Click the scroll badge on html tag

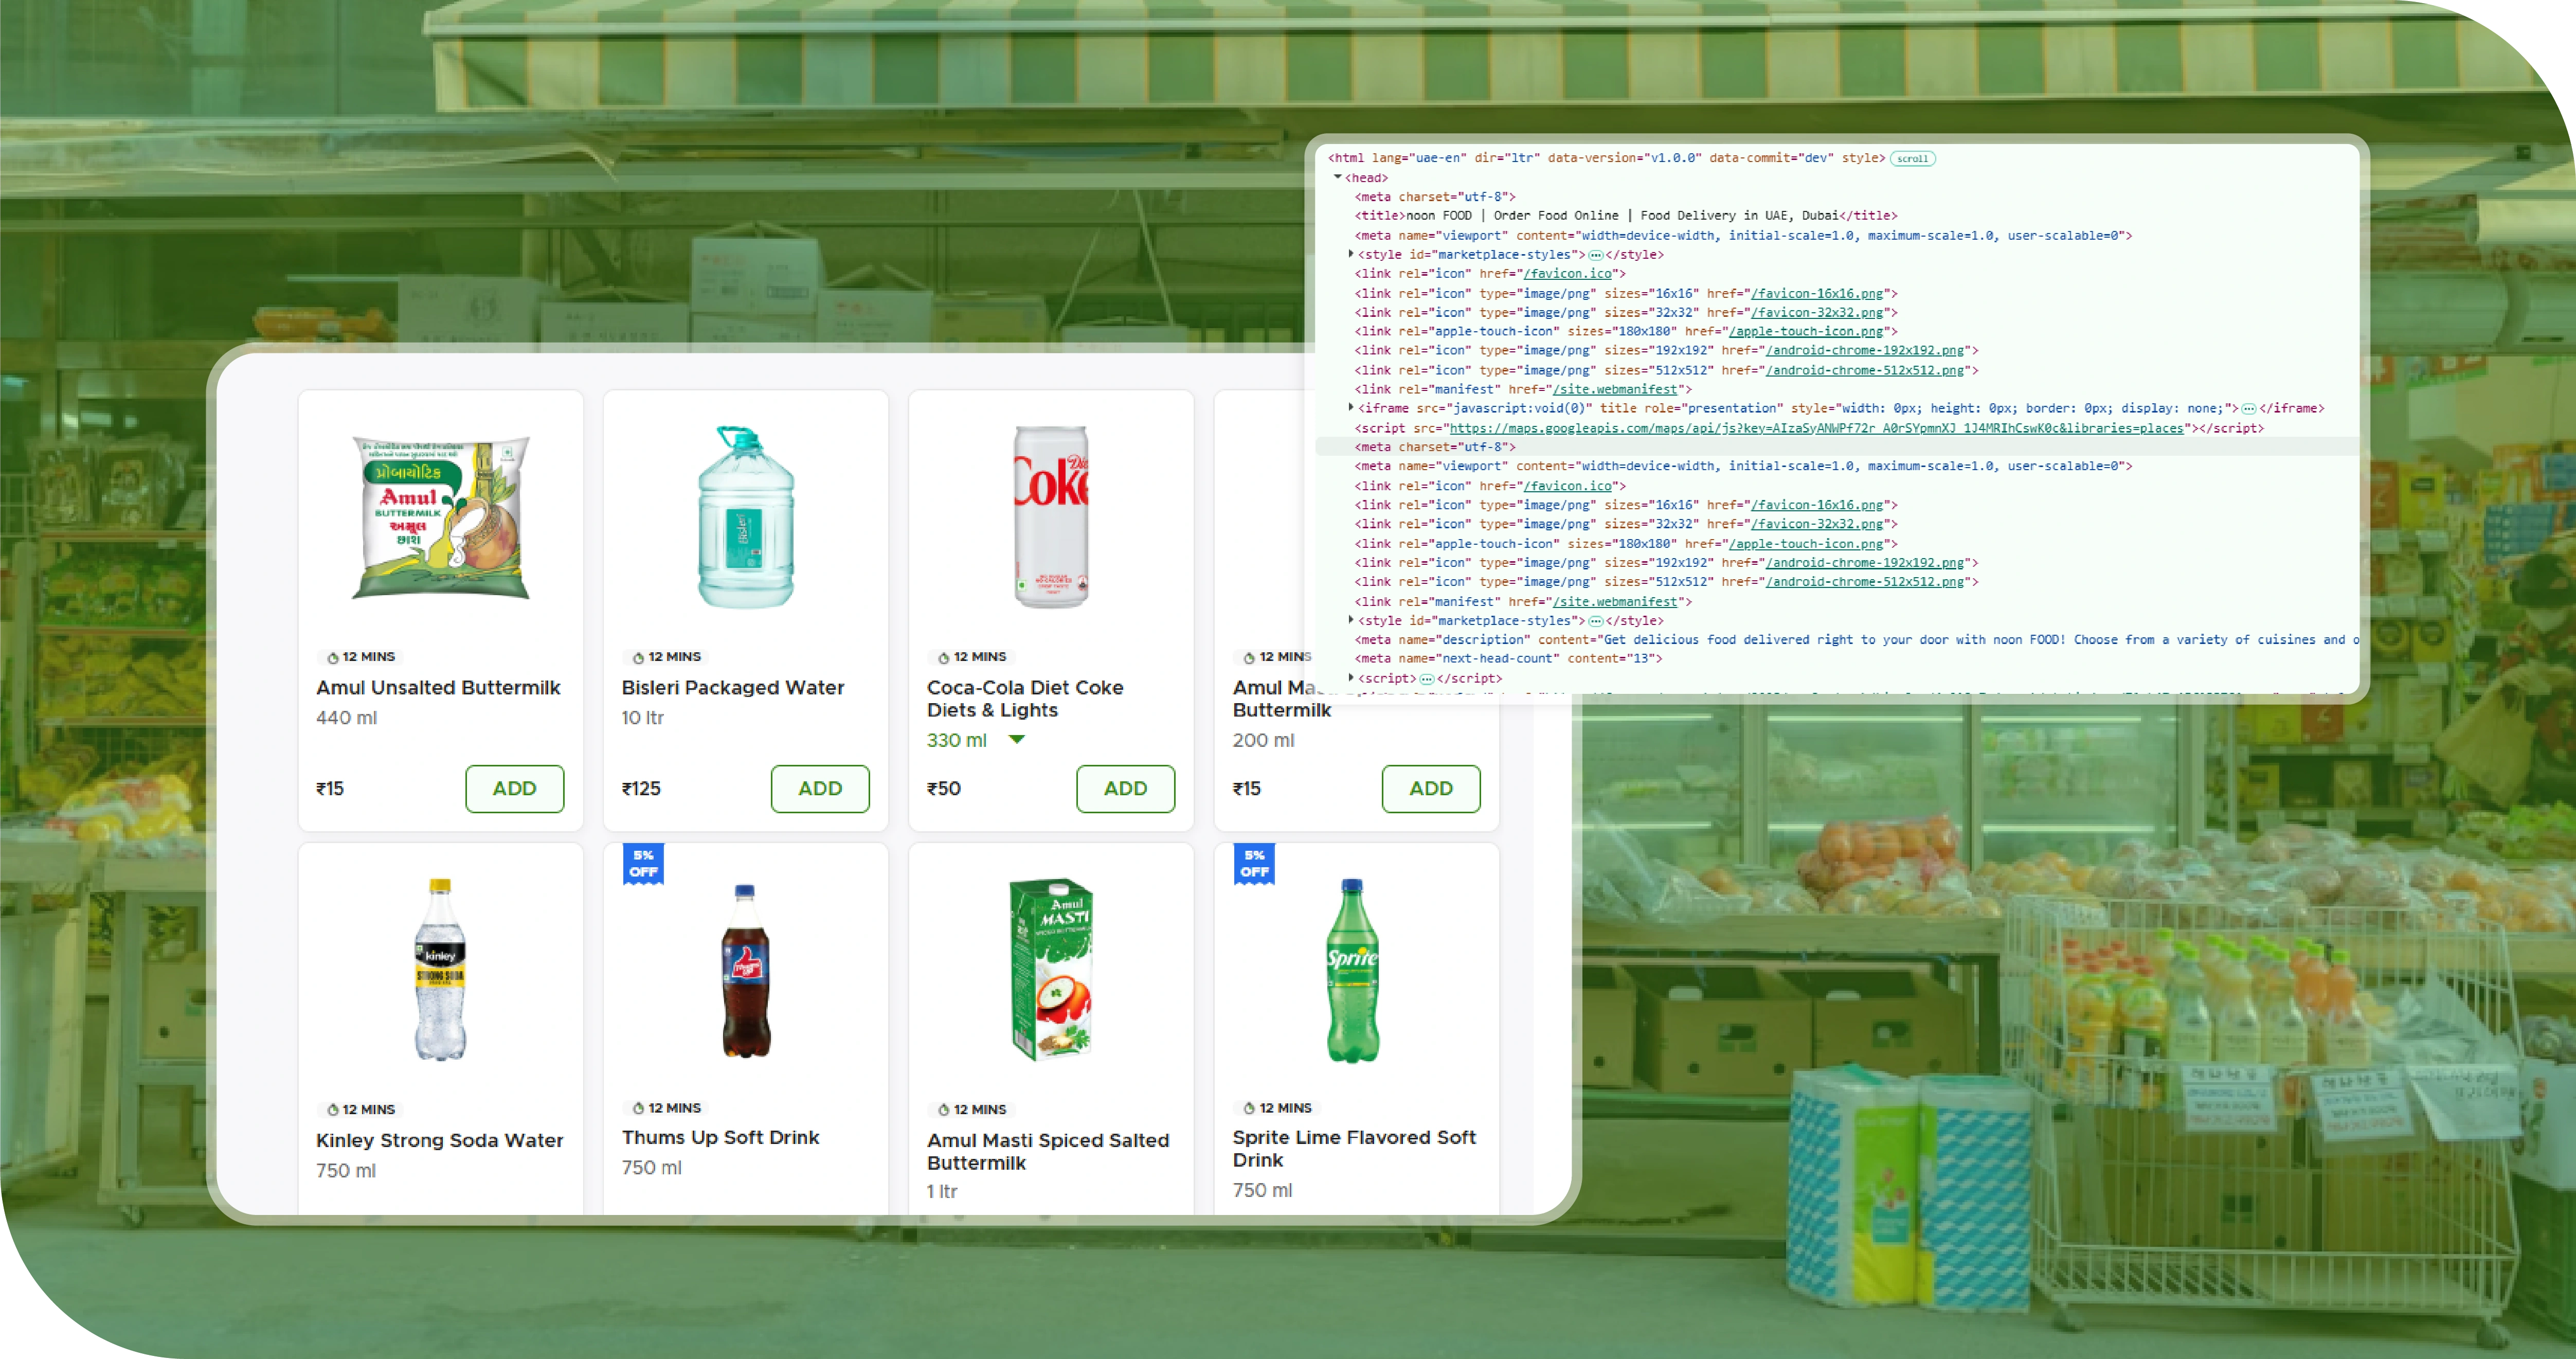click(x=1912, y=158)
